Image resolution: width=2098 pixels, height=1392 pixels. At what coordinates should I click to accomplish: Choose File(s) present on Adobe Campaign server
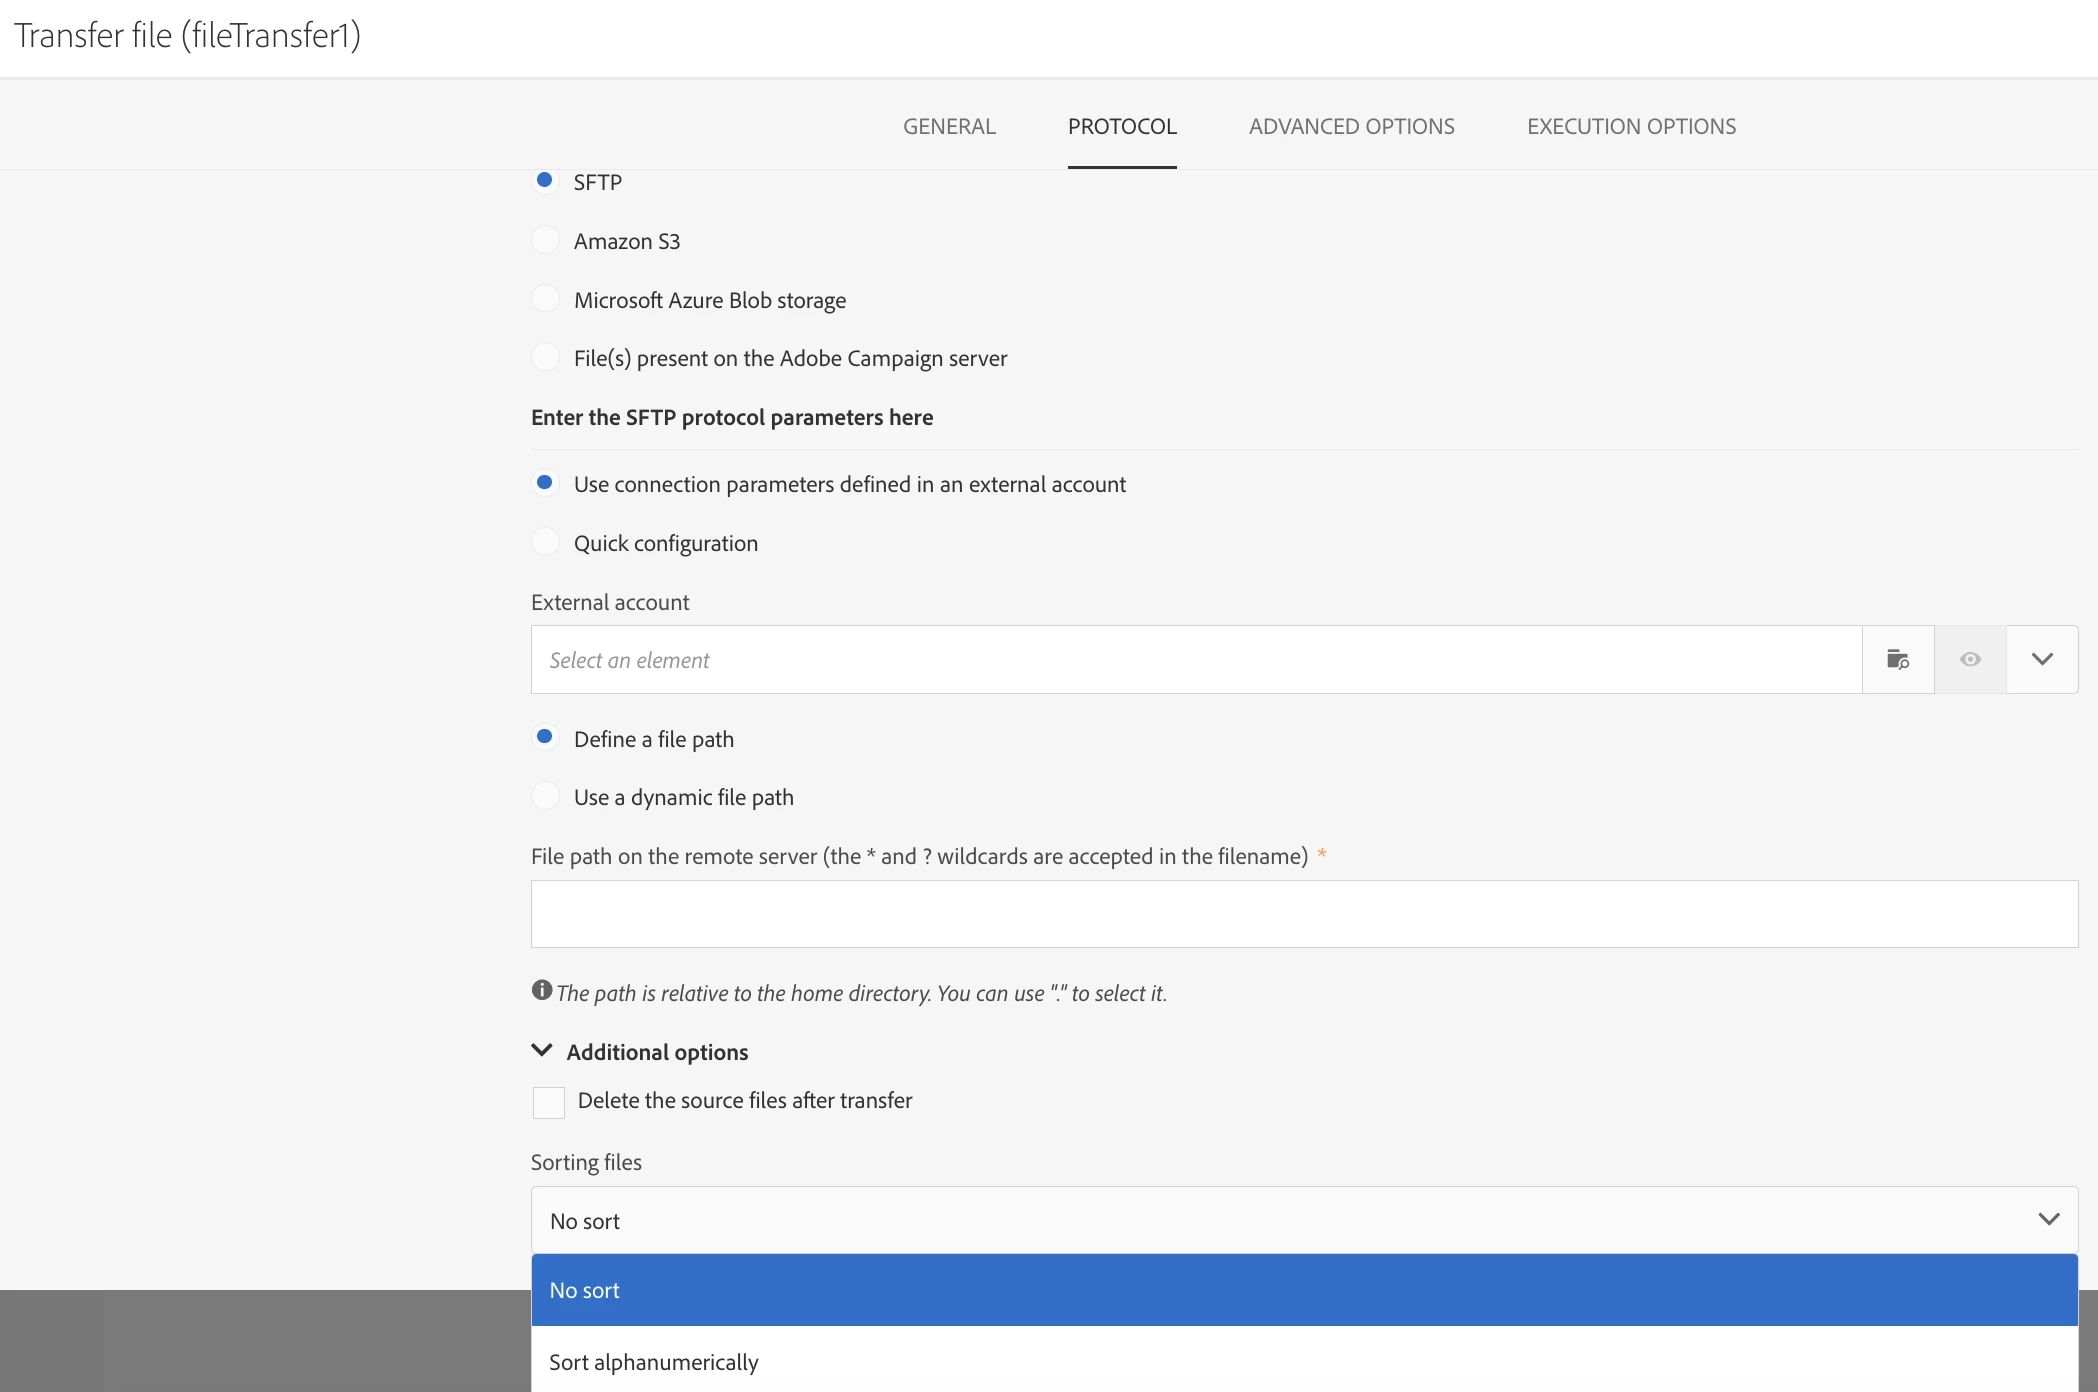(545, 357)
